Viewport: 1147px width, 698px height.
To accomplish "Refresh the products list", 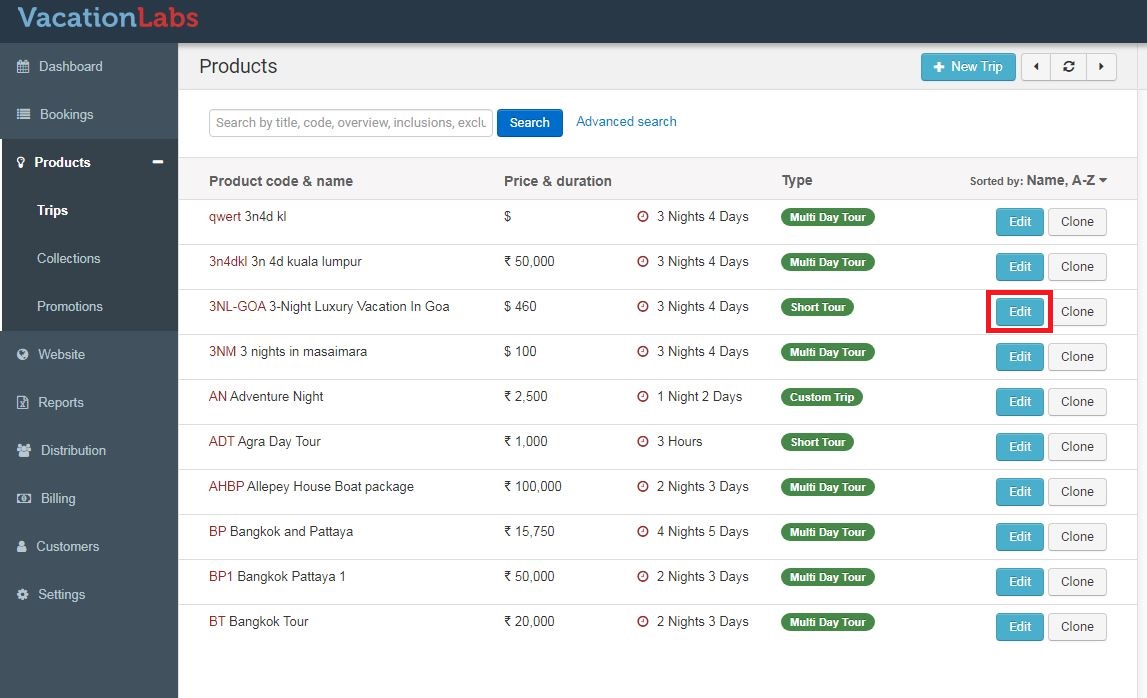I will point(1069,67).
